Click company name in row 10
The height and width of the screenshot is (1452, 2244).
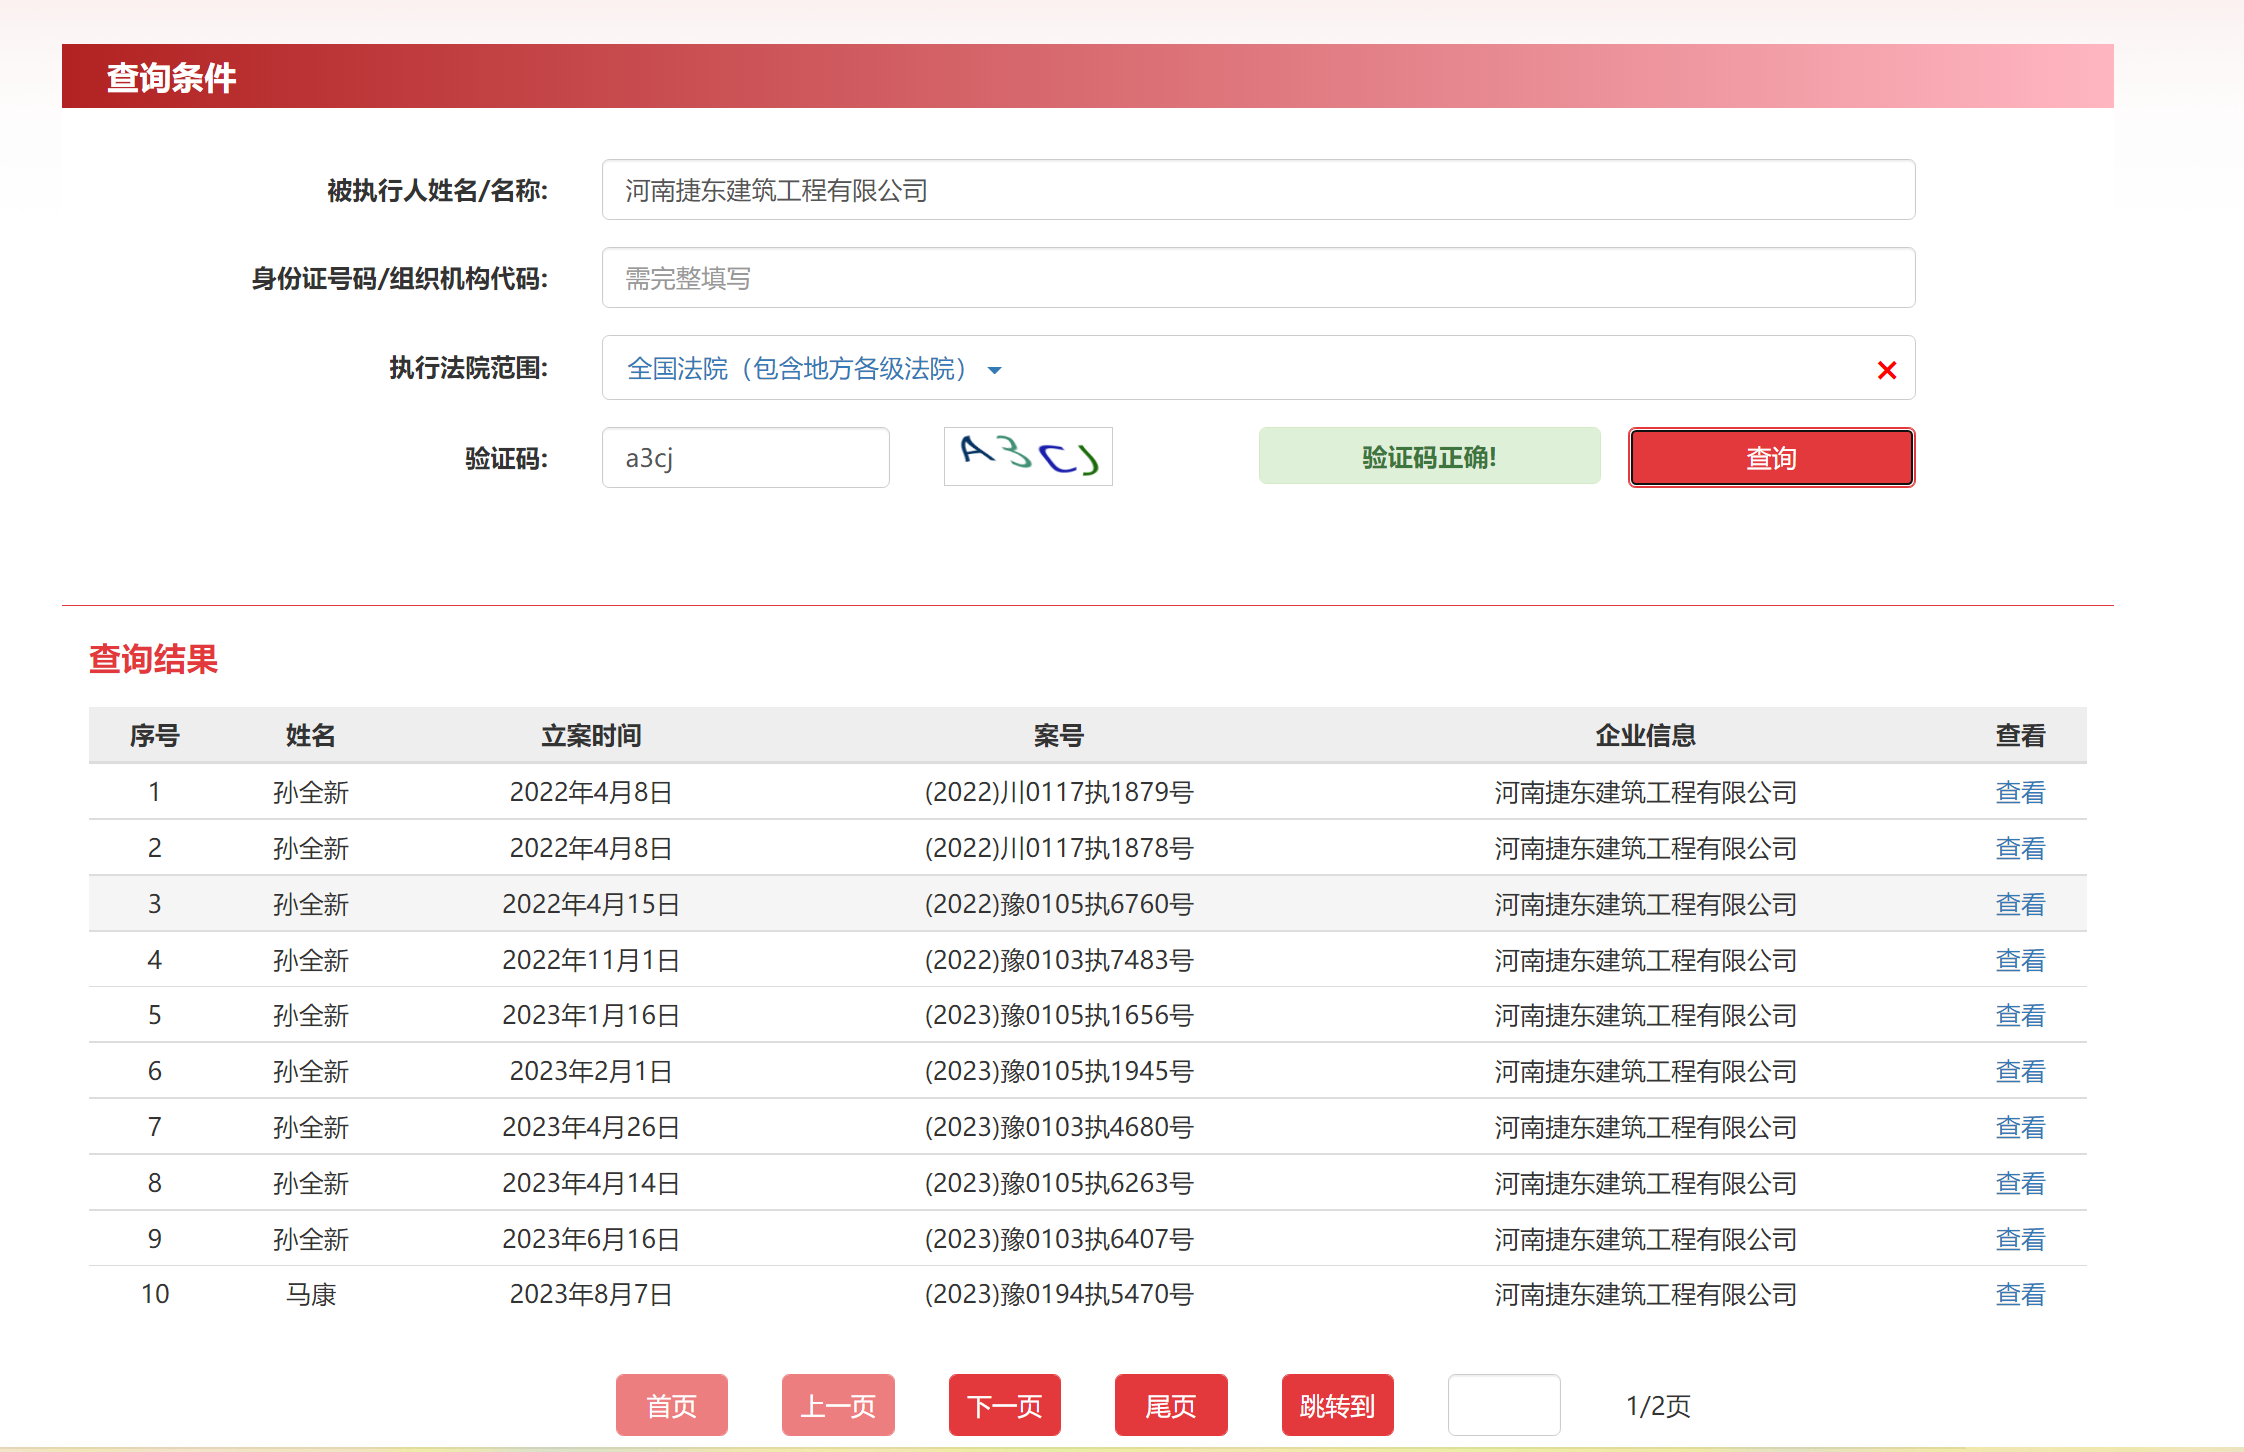(1646, 1295)
